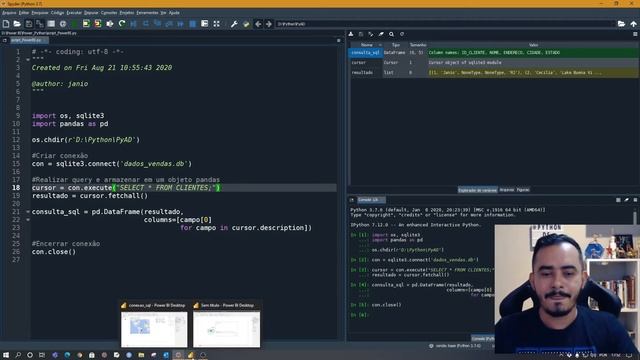This screenshot has height=360, width=640.
Task: Sort variables by Tipo column header
Action: [396, 45]
